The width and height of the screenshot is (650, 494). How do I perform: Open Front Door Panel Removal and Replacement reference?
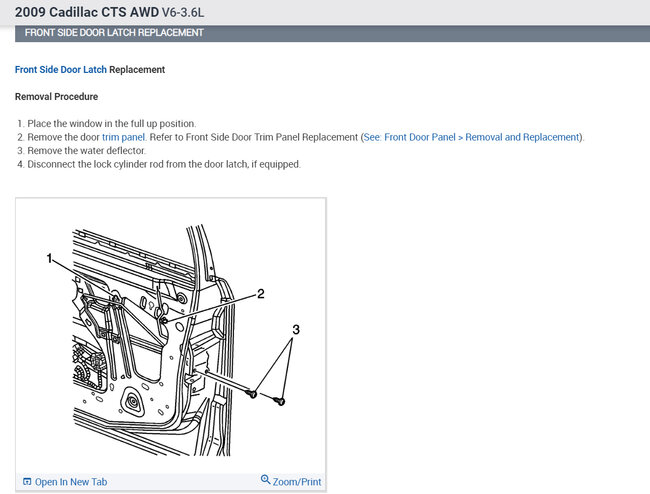[471, 137]
